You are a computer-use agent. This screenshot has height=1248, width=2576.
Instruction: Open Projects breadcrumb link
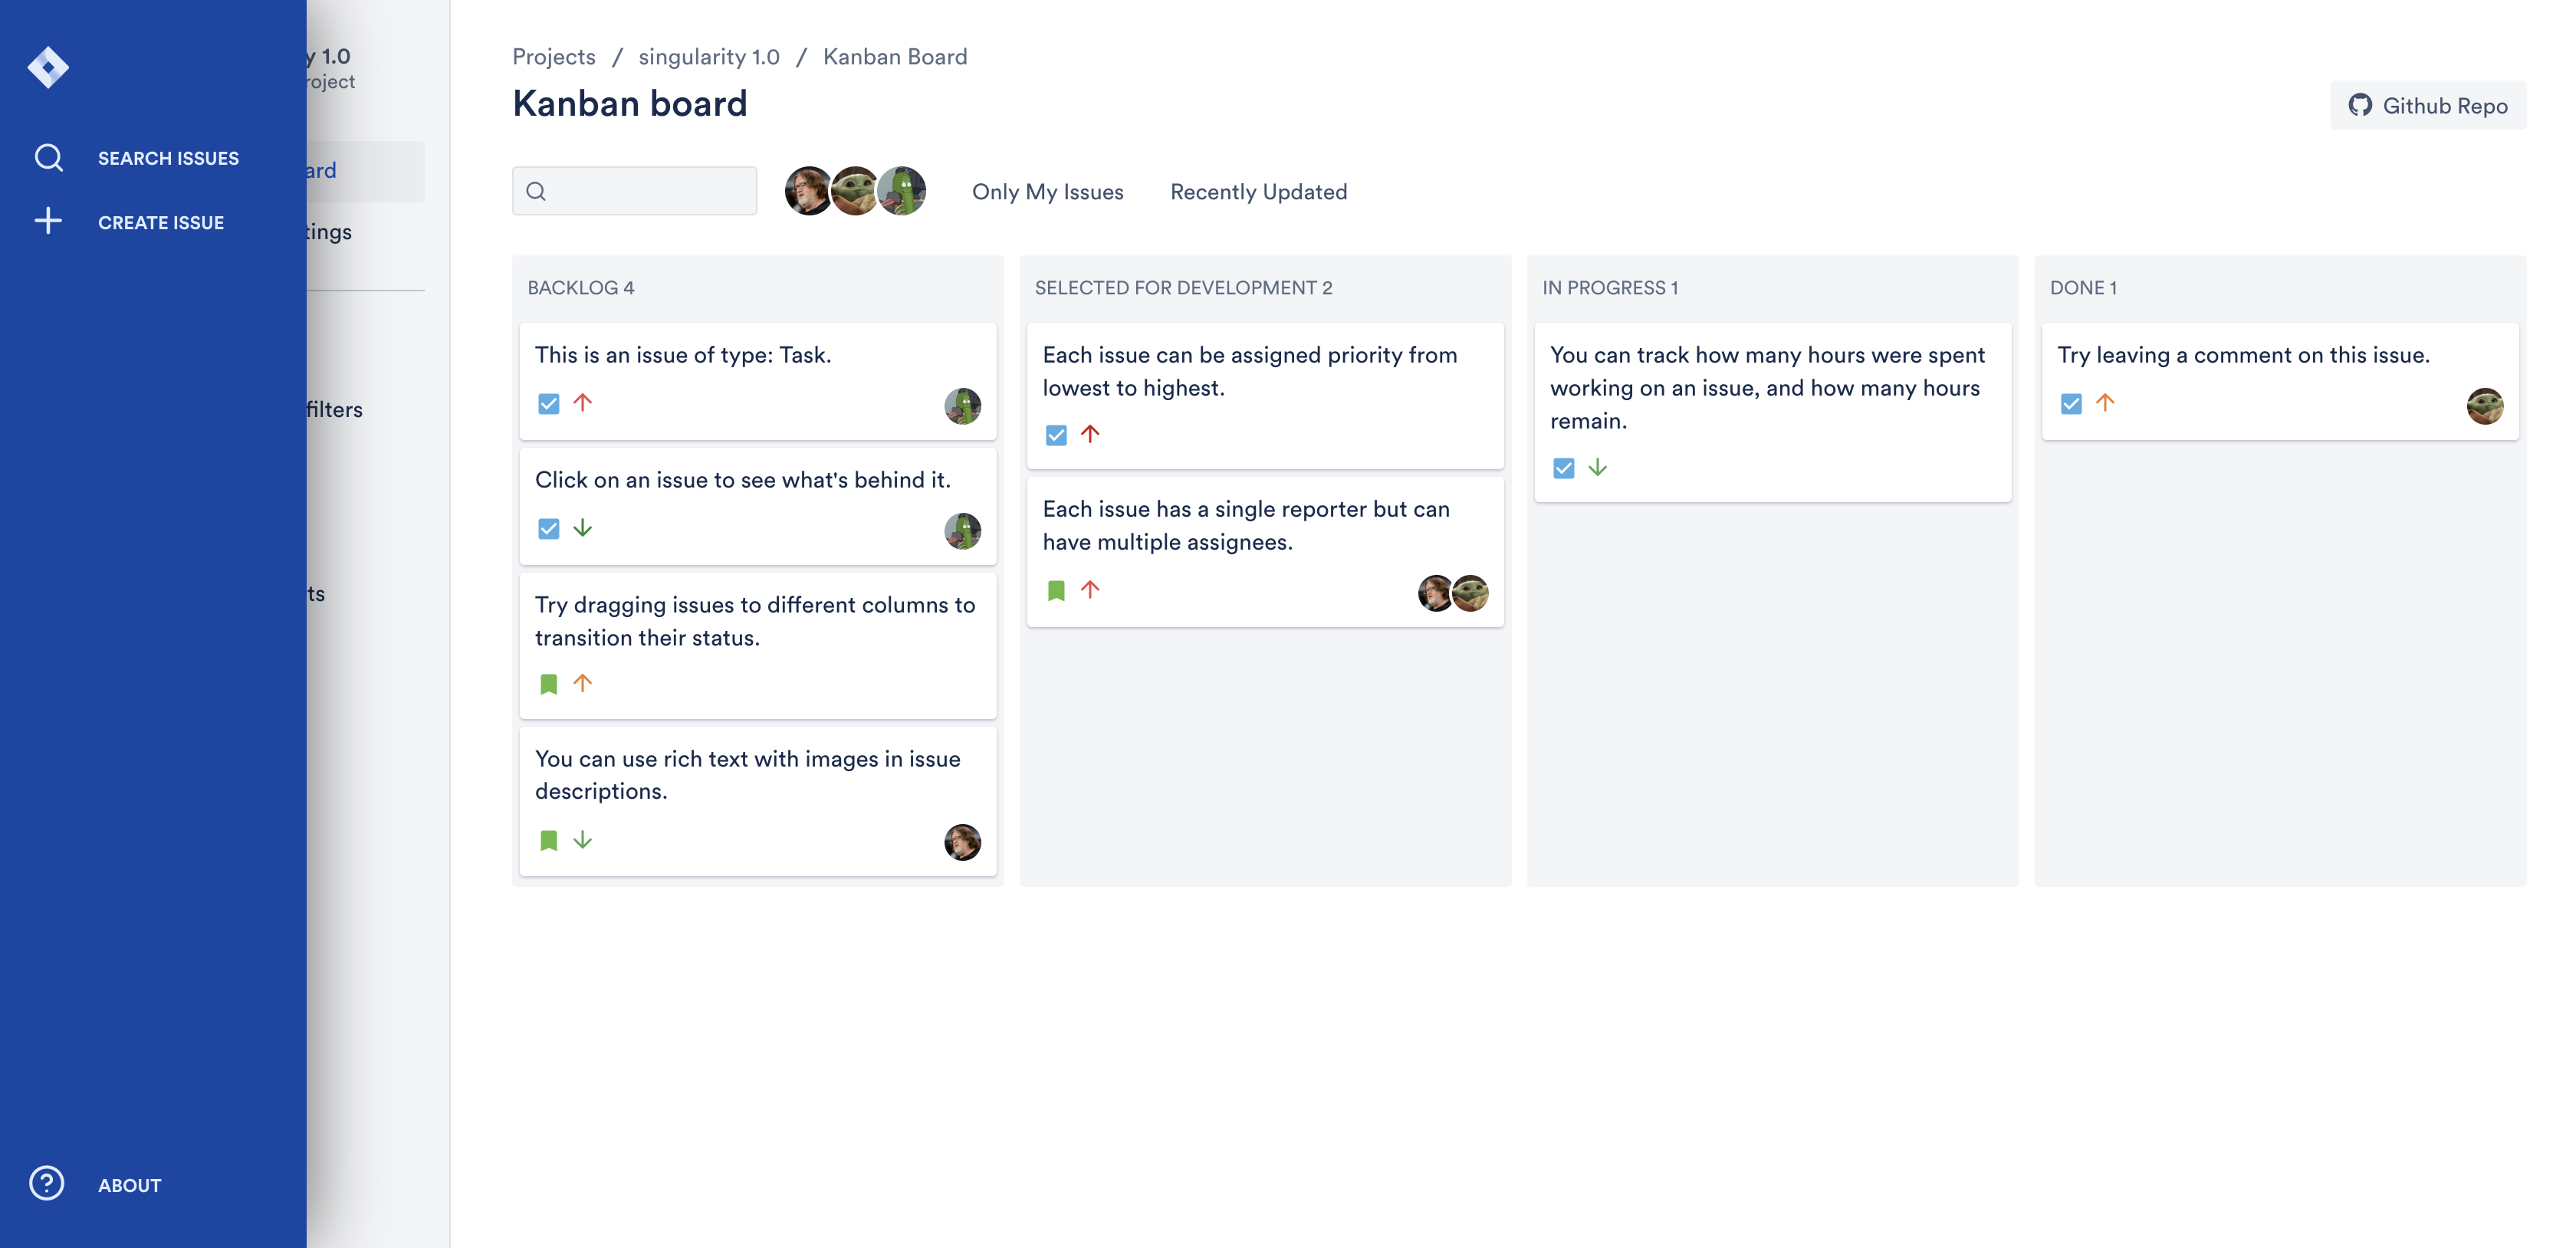[553, 57]
